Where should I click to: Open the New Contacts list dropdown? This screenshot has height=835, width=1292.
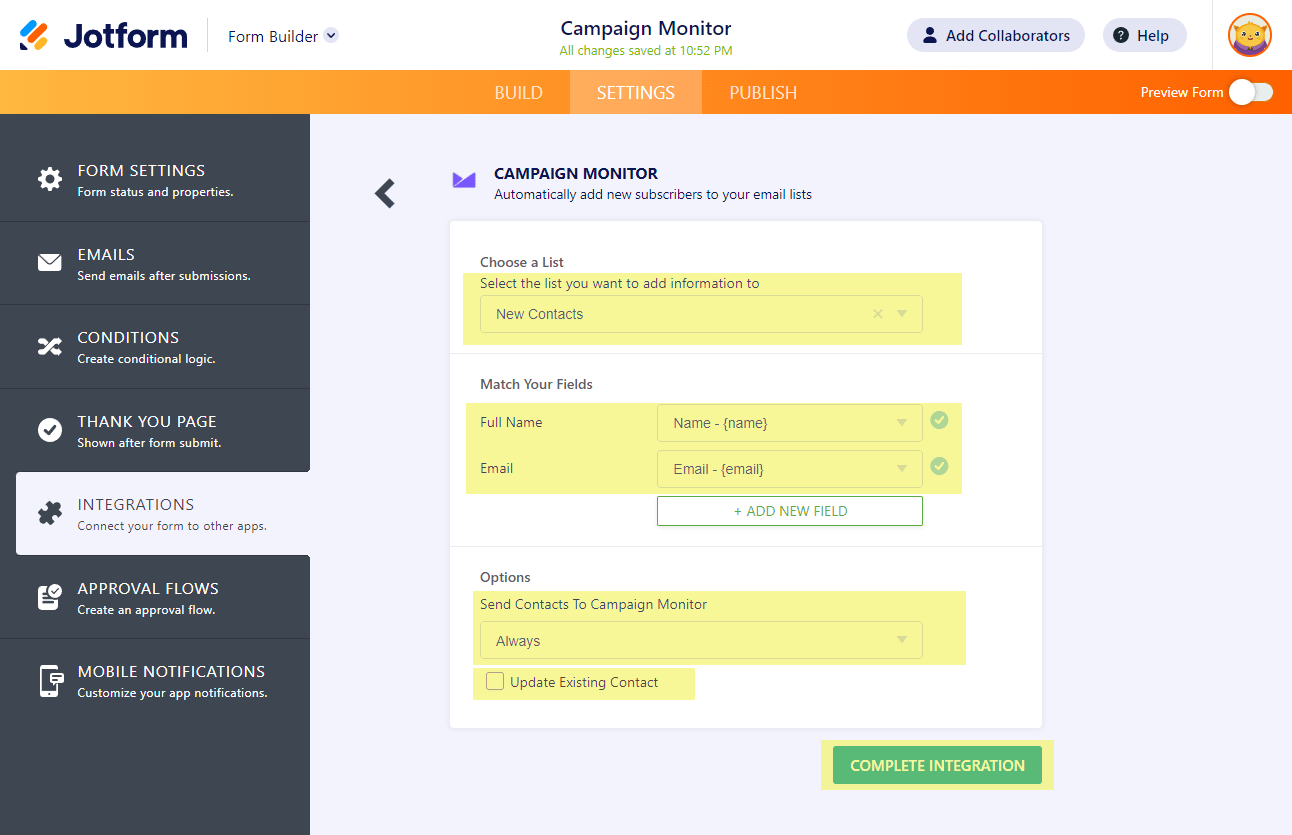[x=902, y=314]
